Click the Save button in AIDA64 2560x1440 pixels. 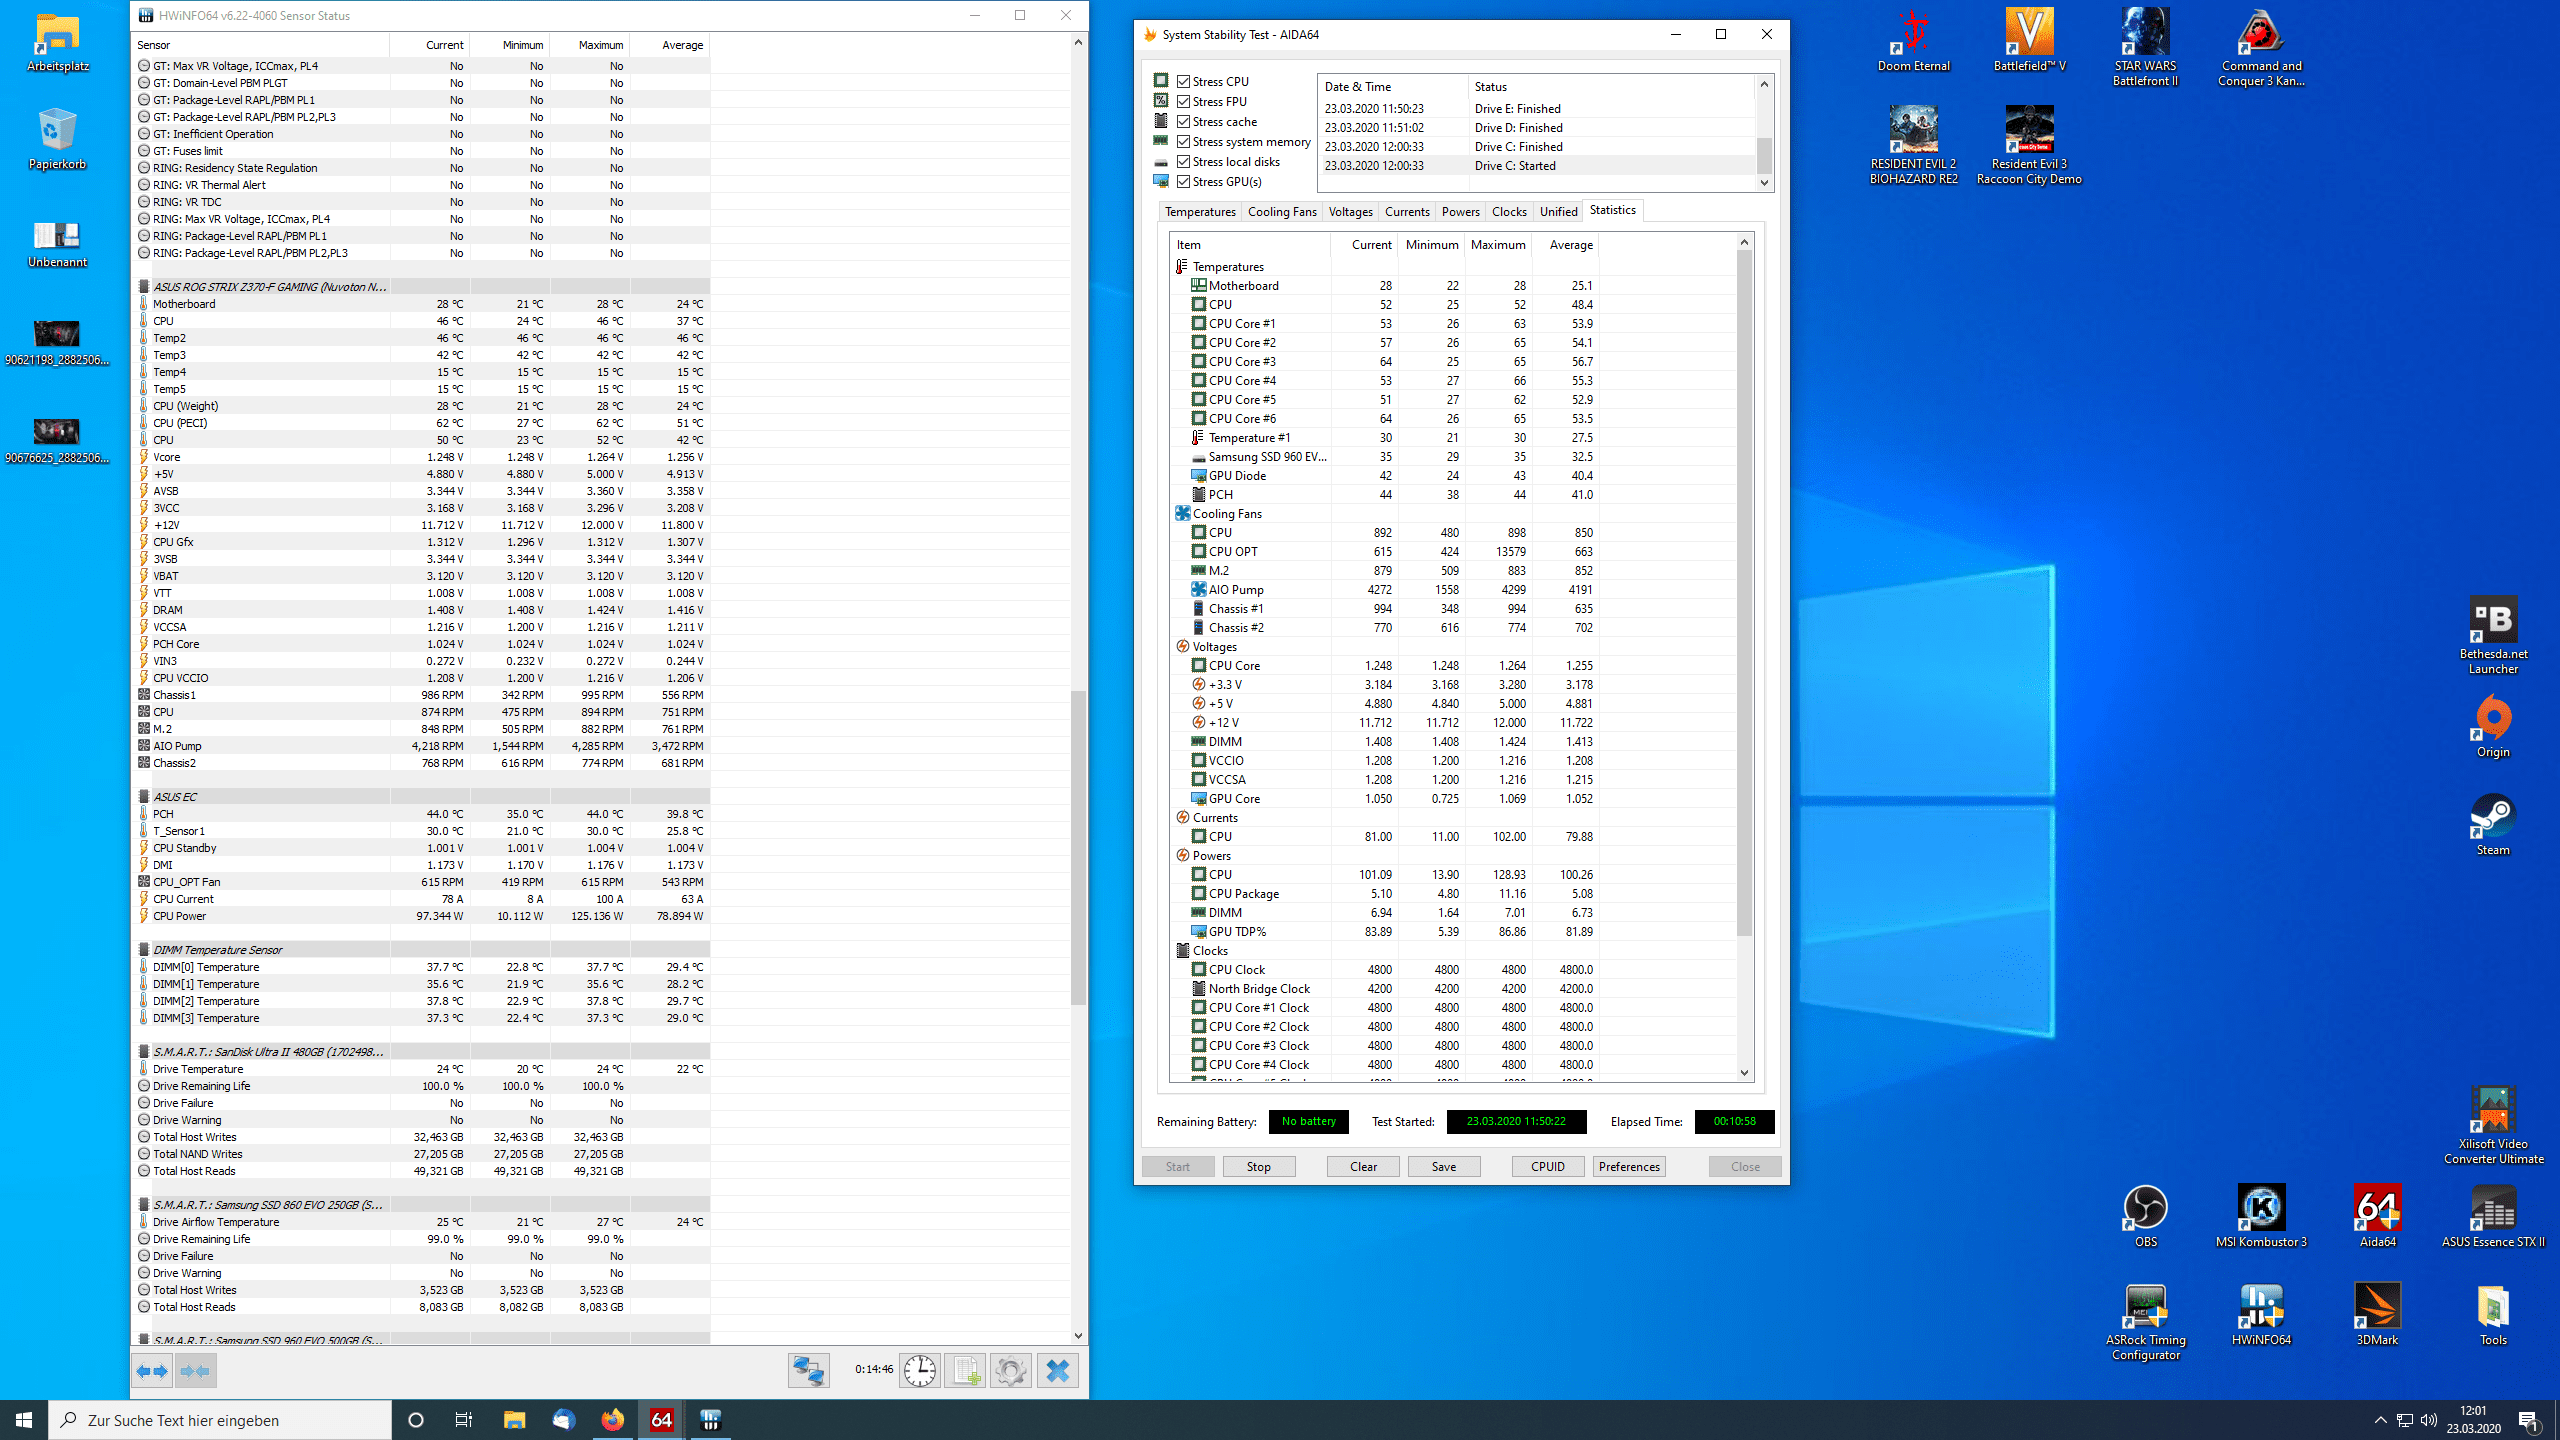click(x=1444, y=1166)
